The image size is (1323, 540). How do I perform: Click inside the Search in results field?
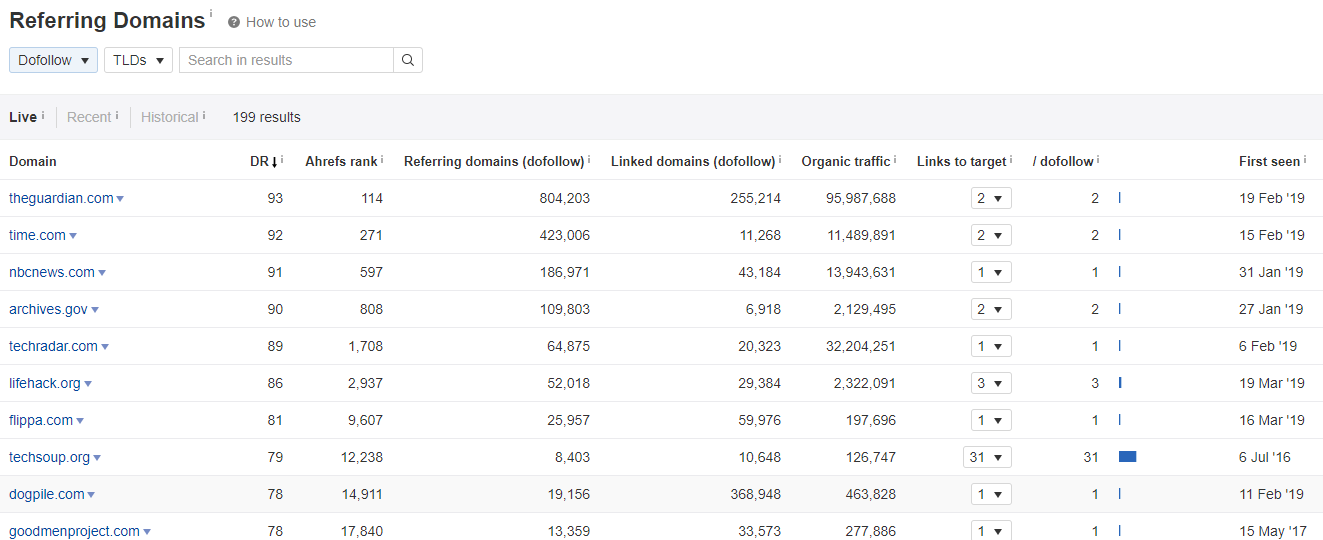pos(286,60)
